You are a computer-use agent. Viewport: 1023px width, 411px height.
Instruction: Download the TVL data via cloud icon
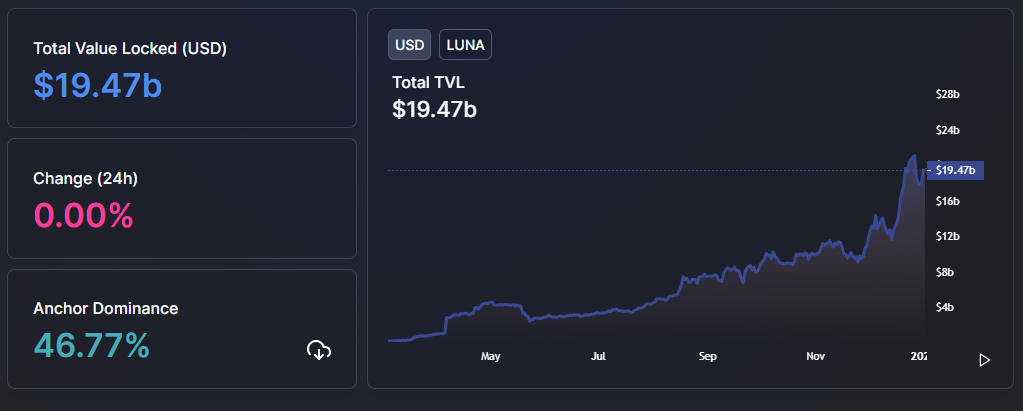click(x=318, y=350)
